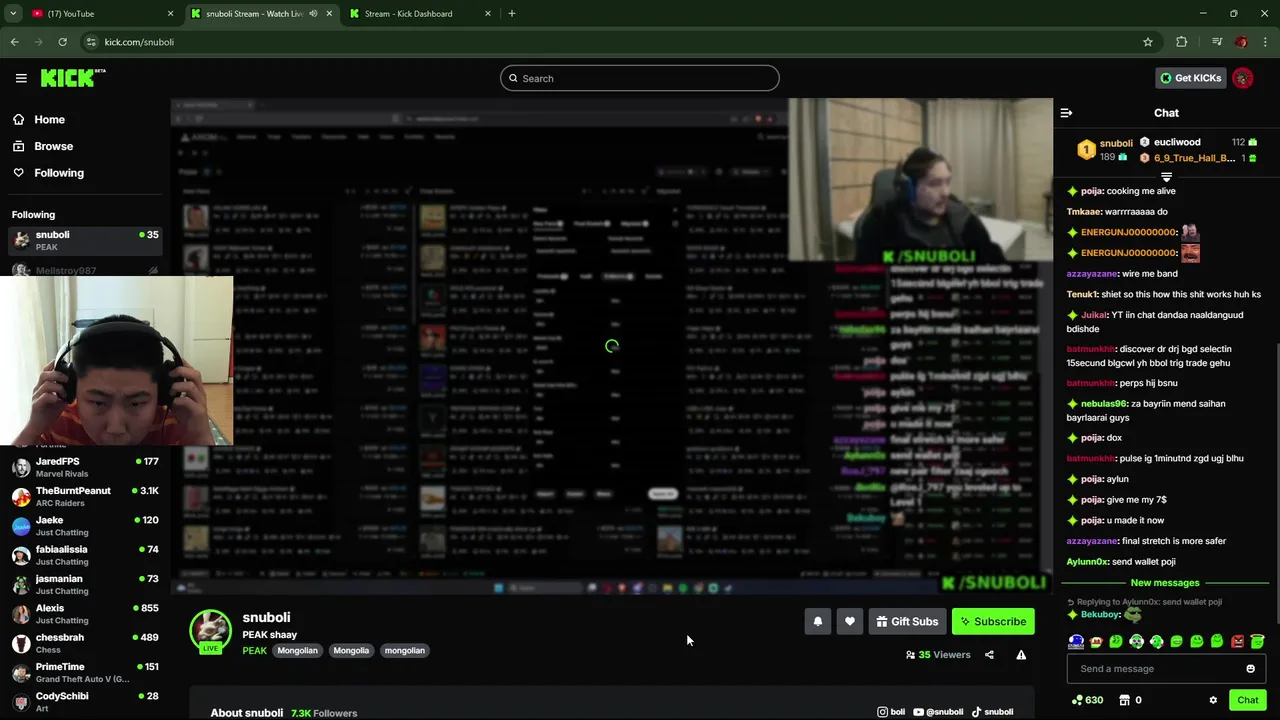Open the hamburger sidebar menu
Viewport: 1280px width, 720px height.
(21, 78)
